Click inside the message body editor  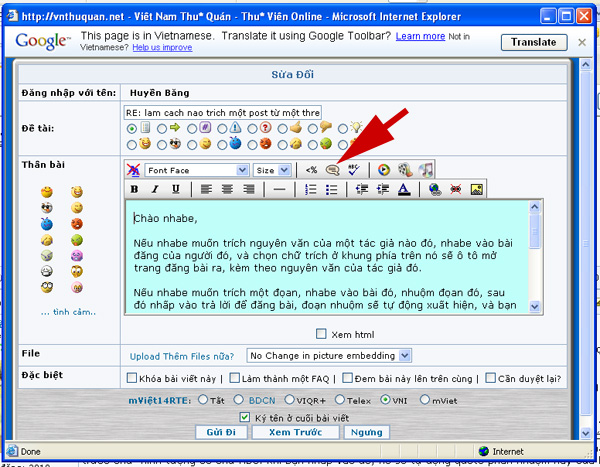(x=327, y=257)
